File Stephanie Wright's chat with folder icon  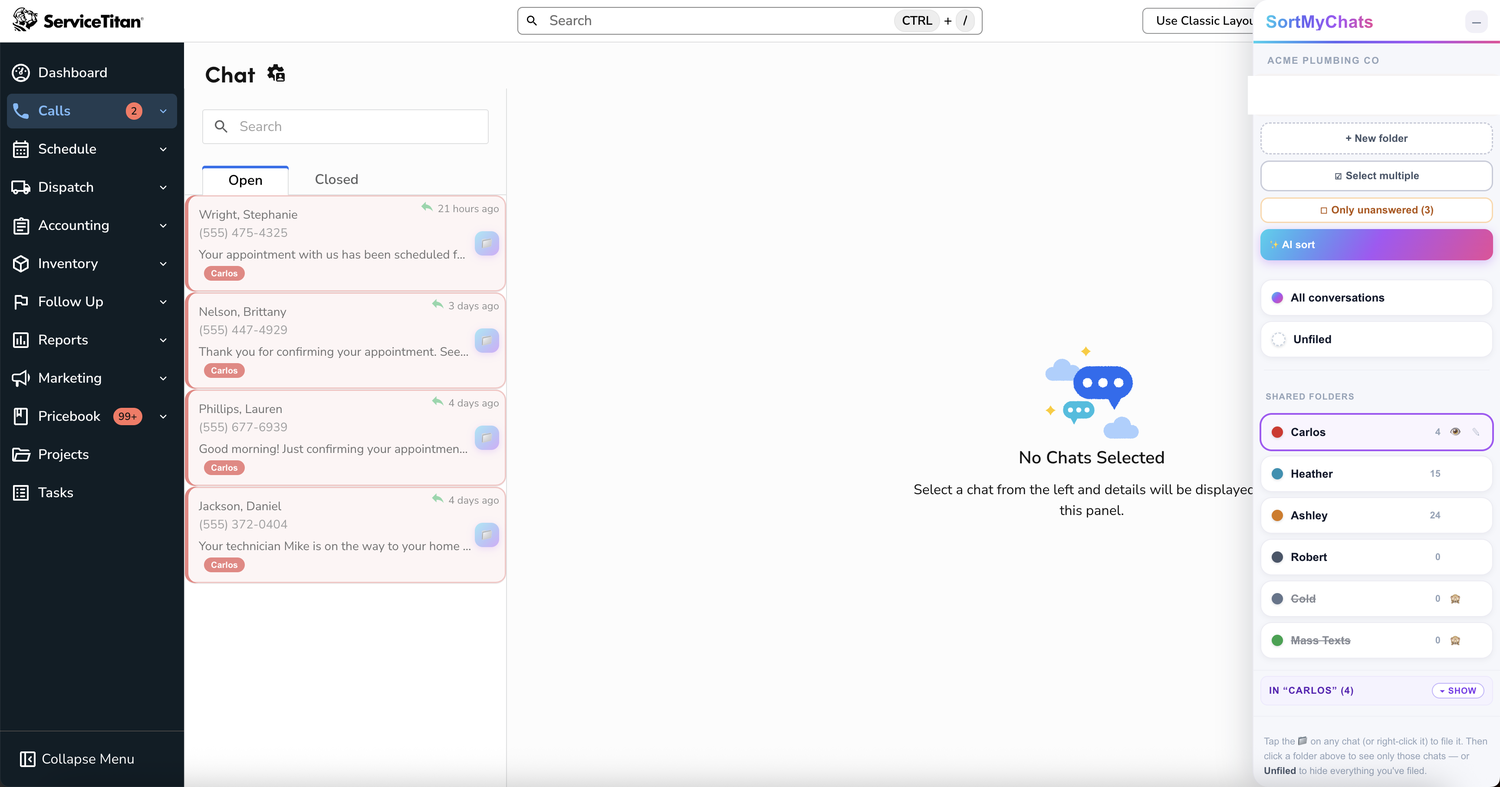(487, 243)
